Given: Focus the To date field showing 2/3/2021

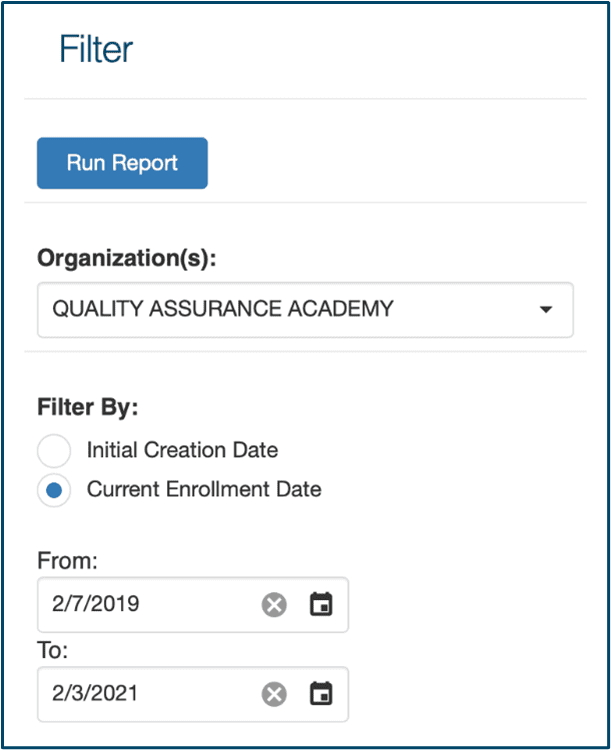Looking at the screenshot, I should (x=193, y=694).
